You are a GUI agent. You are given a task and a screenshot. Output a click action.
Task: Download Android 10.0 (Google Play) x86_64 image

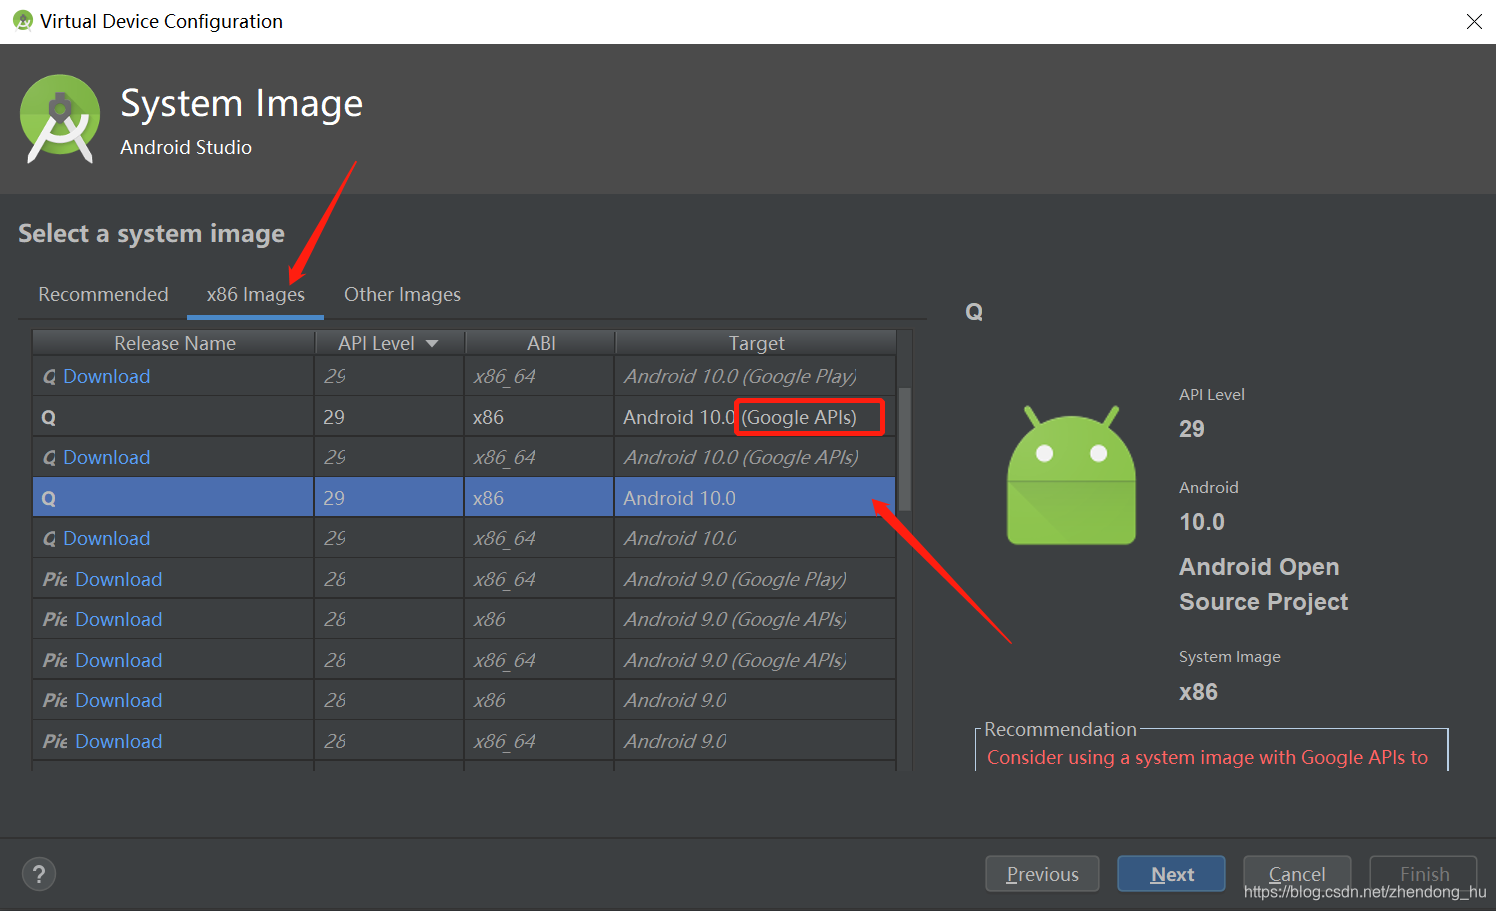[106, 376]
